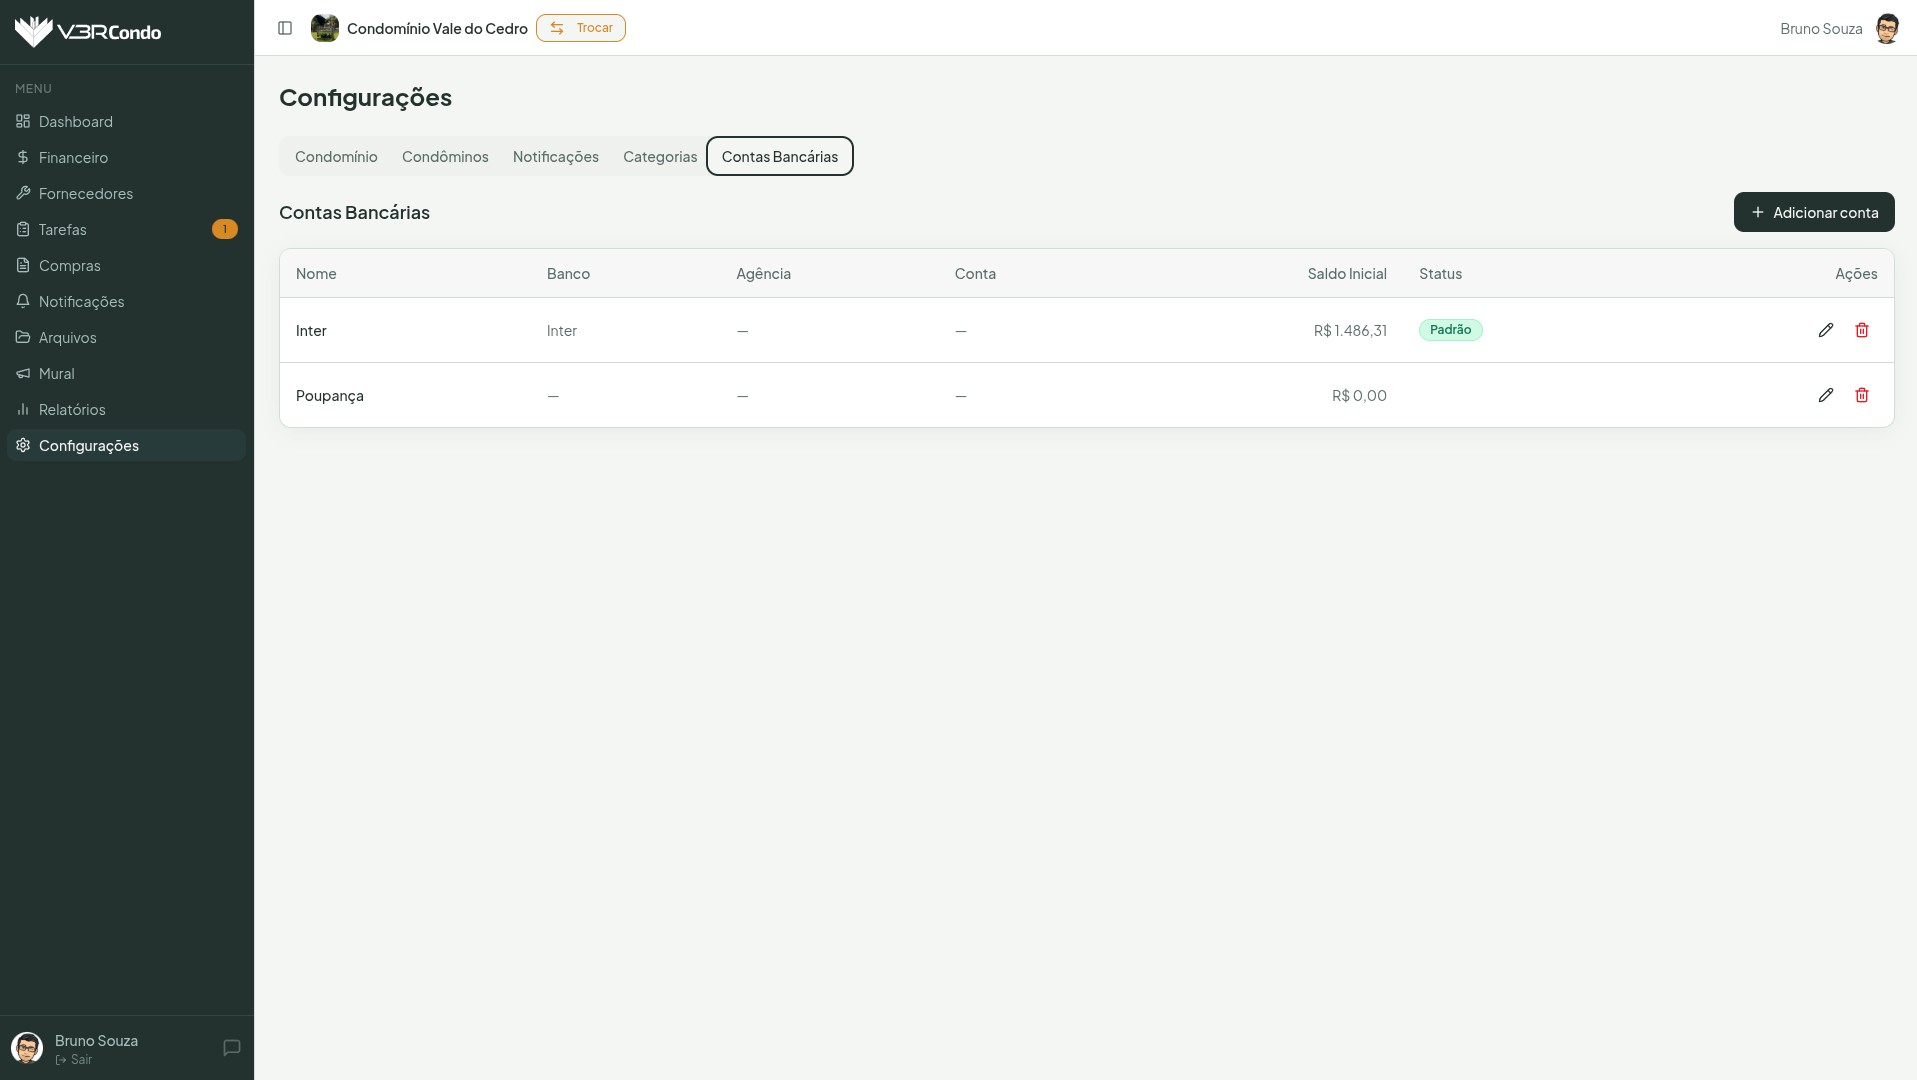Click the V3RCondo logo
This screenshot has height=1080, width=1917.
[x=88, y=32]
